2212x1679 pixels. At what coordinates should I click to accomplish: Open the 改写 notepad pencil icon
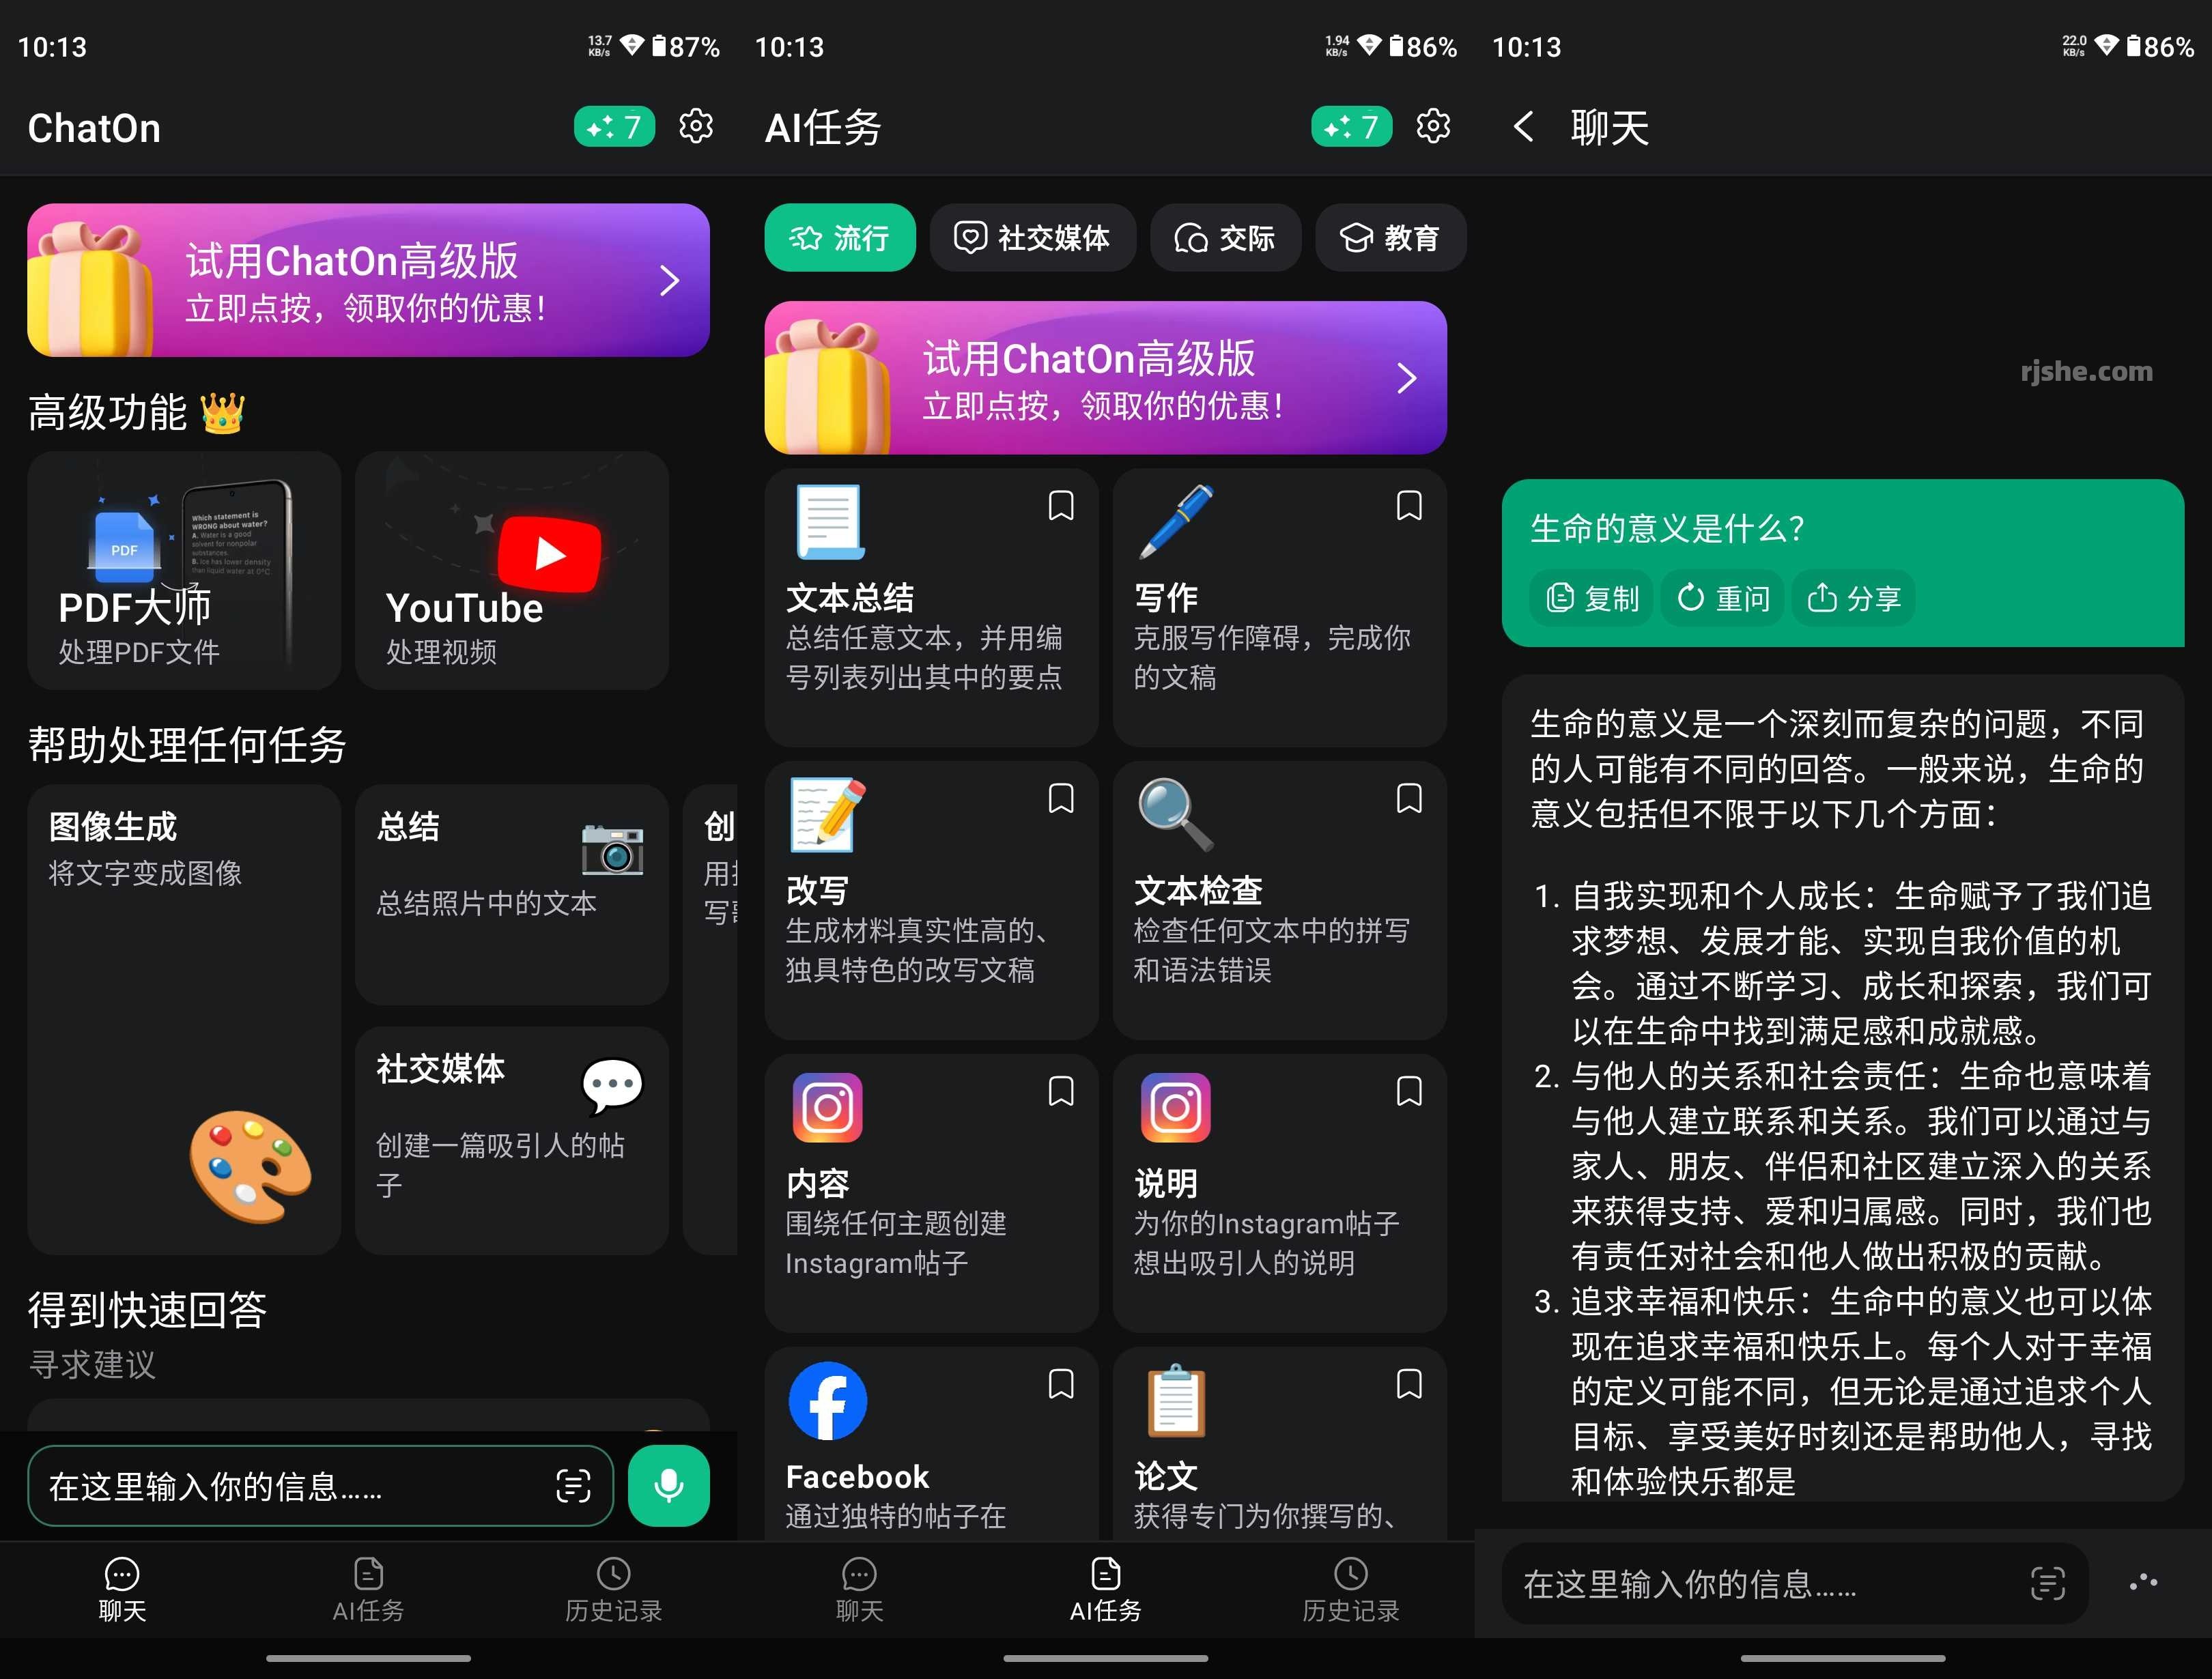(828, 814)
